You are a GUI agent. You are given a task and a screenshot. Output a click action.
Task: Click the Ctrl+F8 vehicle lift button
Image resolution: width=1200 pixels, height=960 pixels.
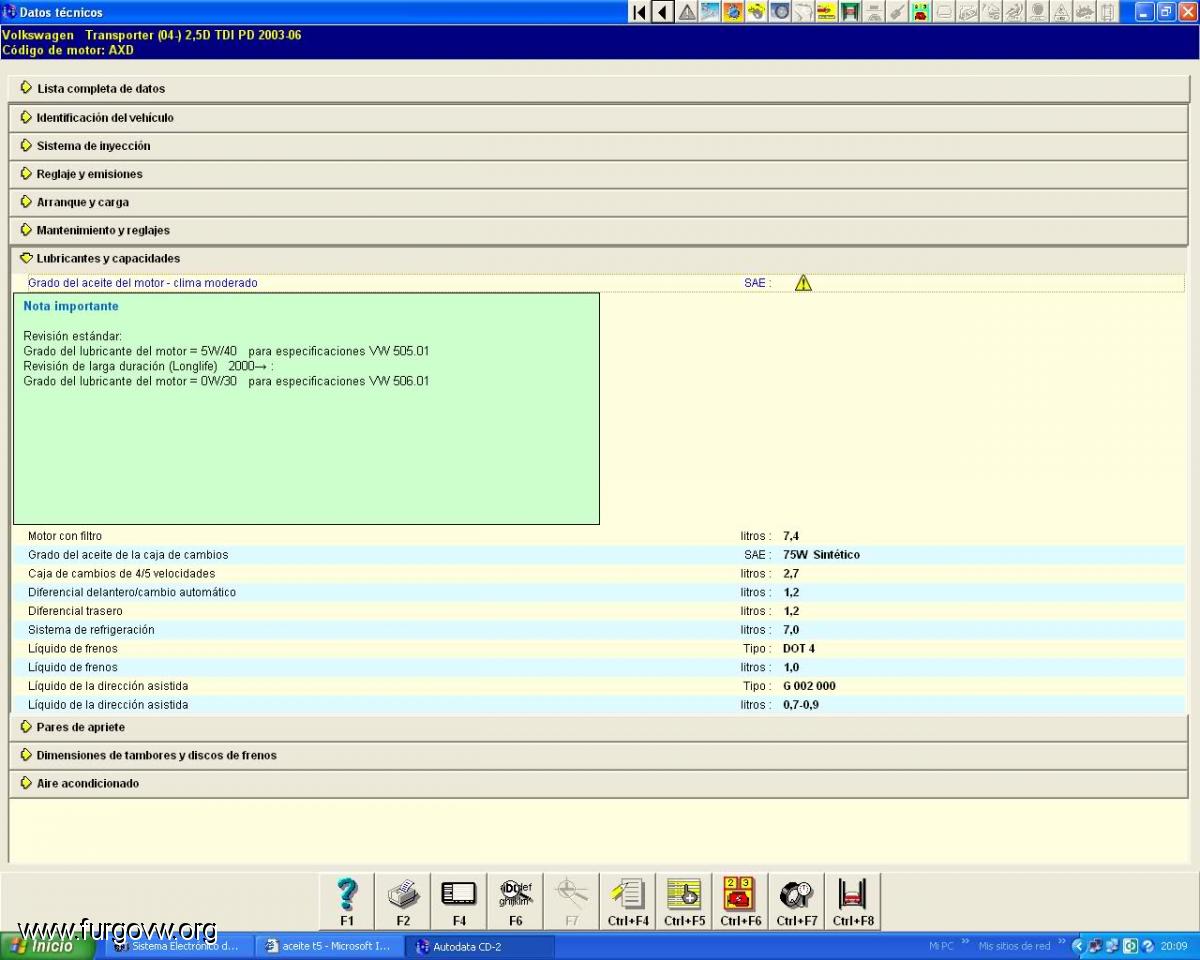[x=852, y=901]
